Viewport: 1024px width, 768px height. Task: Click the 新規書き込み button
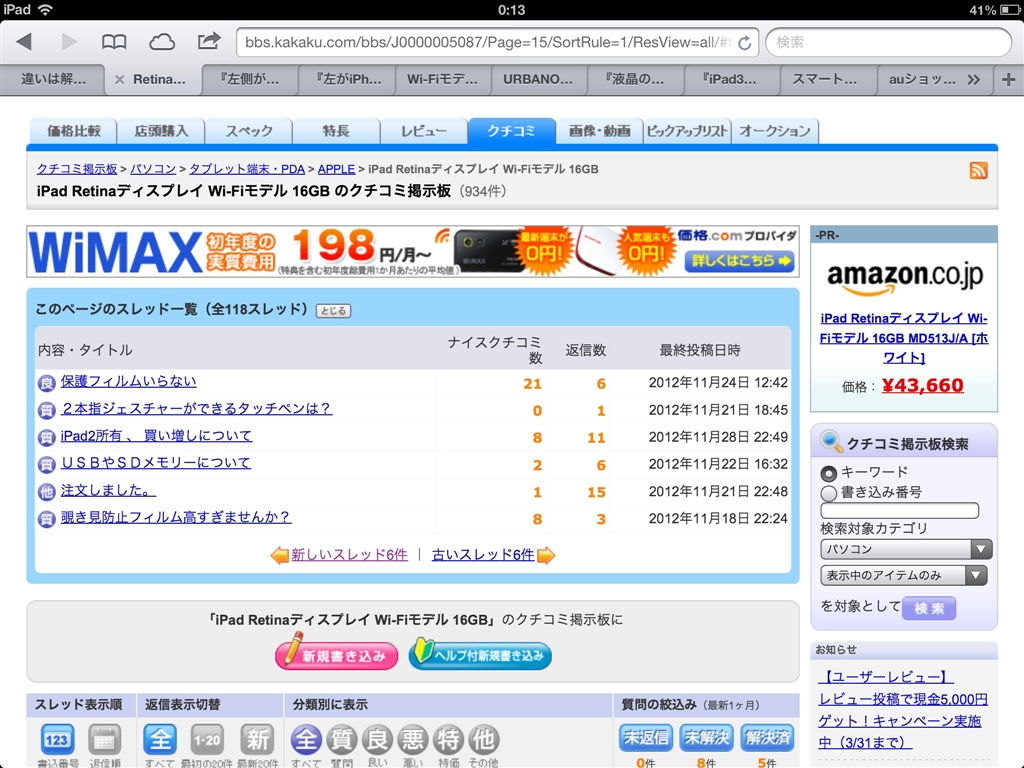pos(336,654)
